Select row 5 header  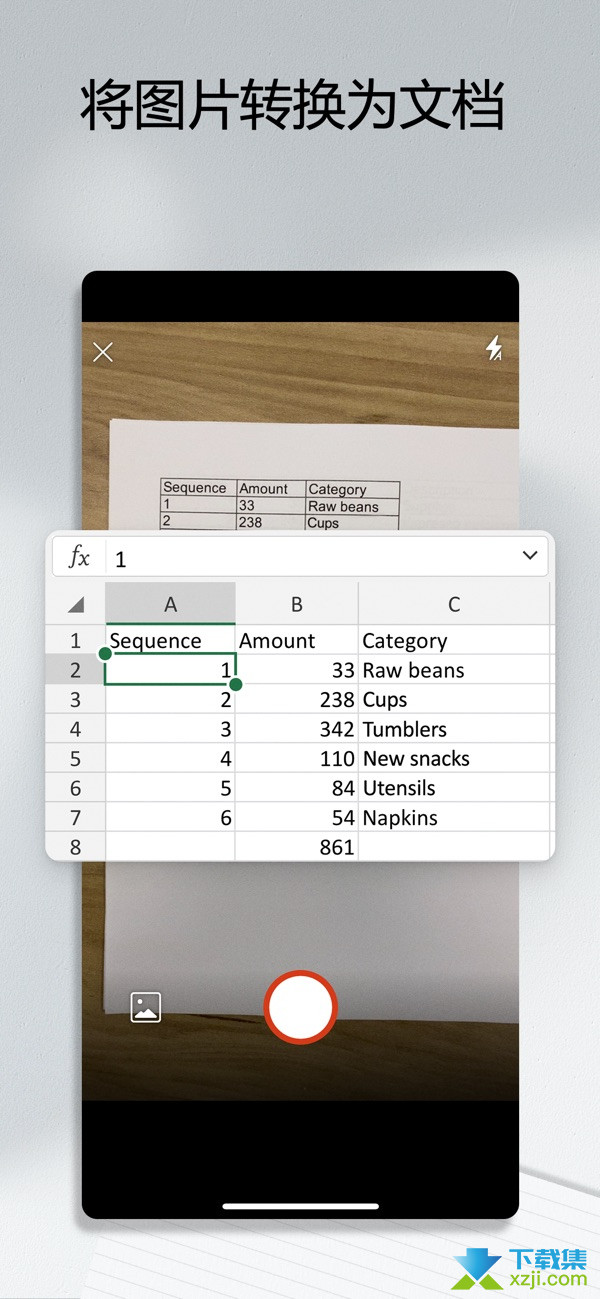point(75,758)
